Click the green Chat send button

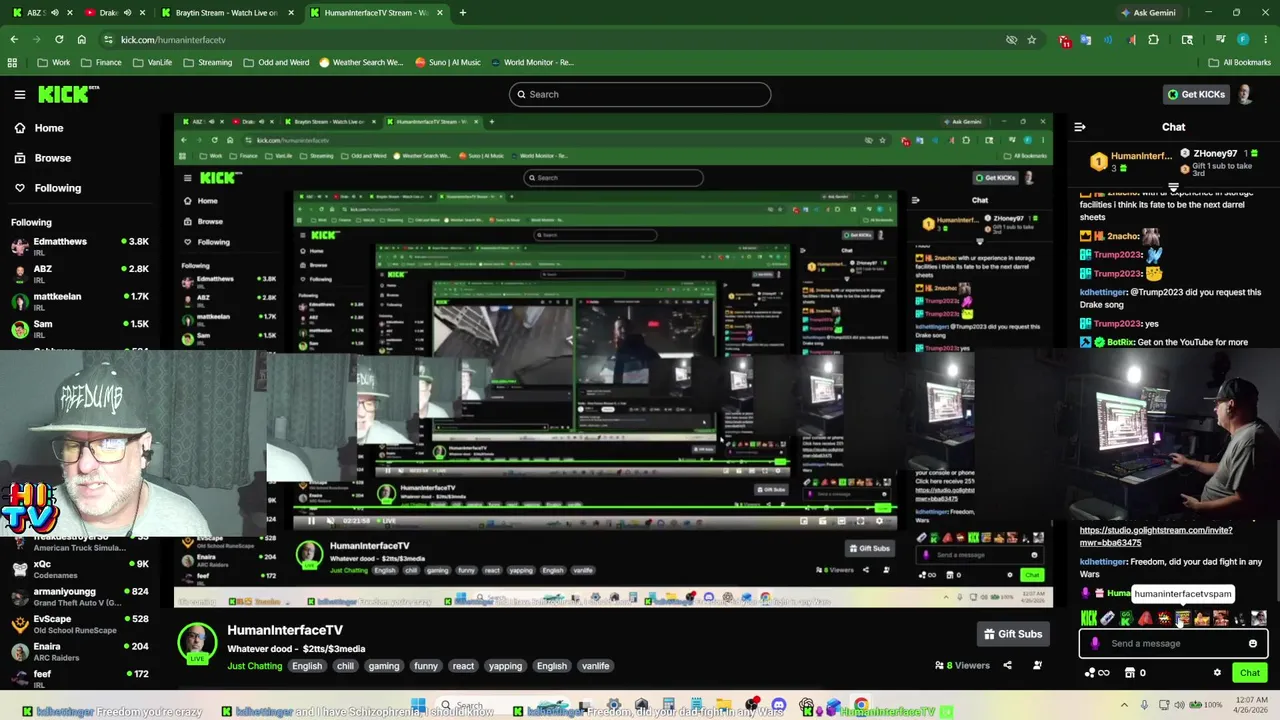coord(1250,673)
